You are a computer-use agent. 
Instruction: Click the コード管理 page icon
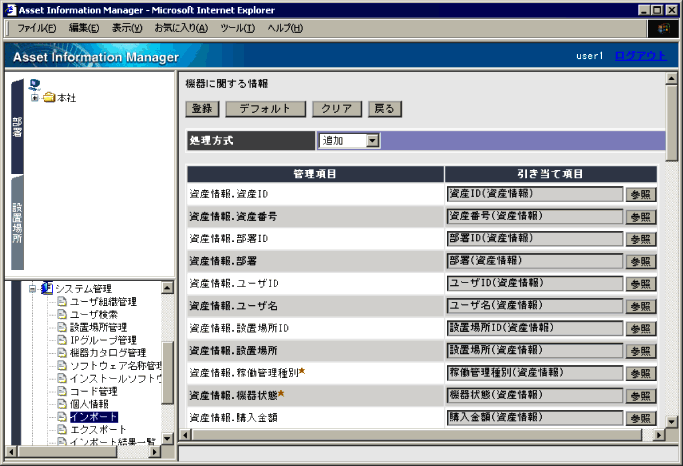tap(61, 391)
